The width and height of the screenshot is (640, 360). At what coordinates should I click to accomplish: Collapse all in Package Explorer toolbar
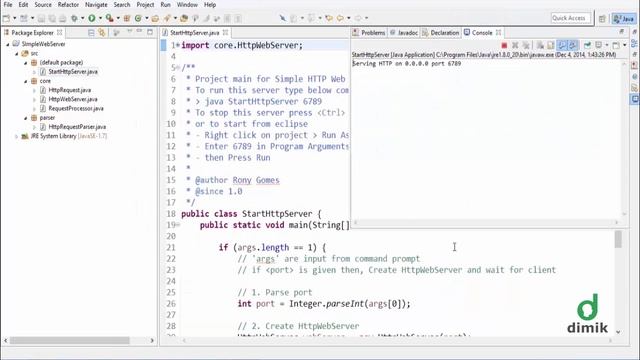coord(91,33)
